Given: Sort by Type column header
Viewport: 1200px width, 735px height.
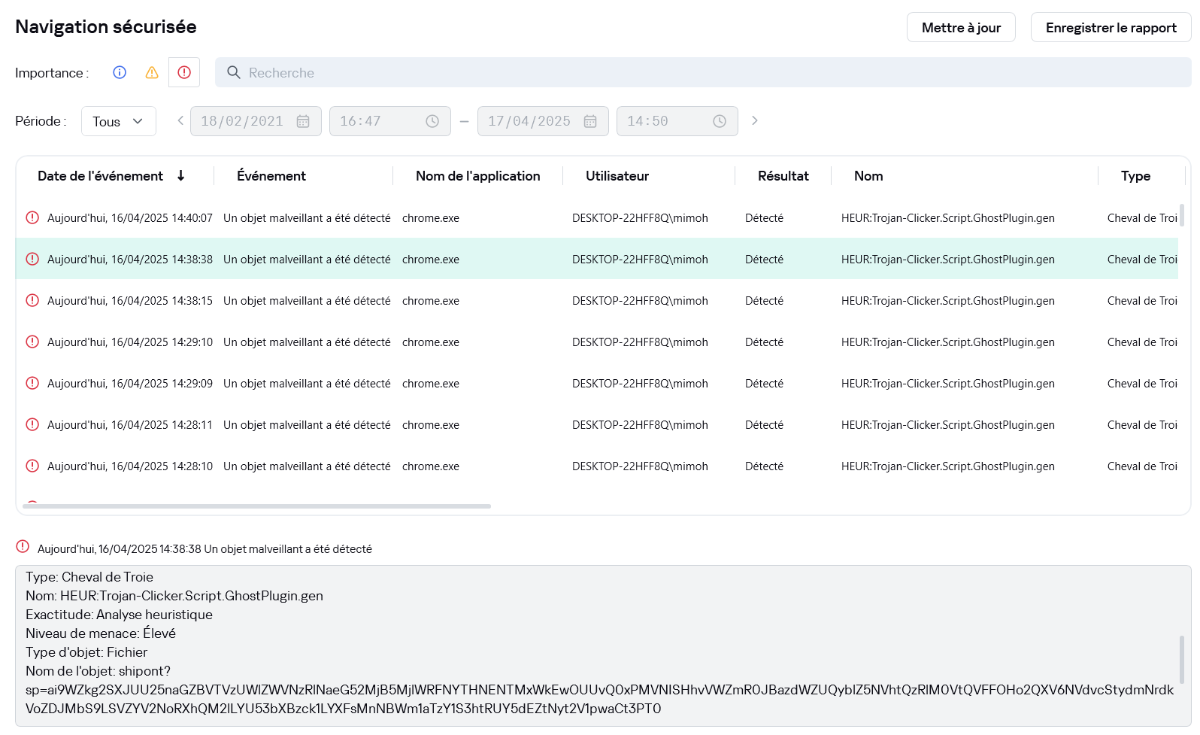Looking at the screenshot, I should tap(1135, 176).
